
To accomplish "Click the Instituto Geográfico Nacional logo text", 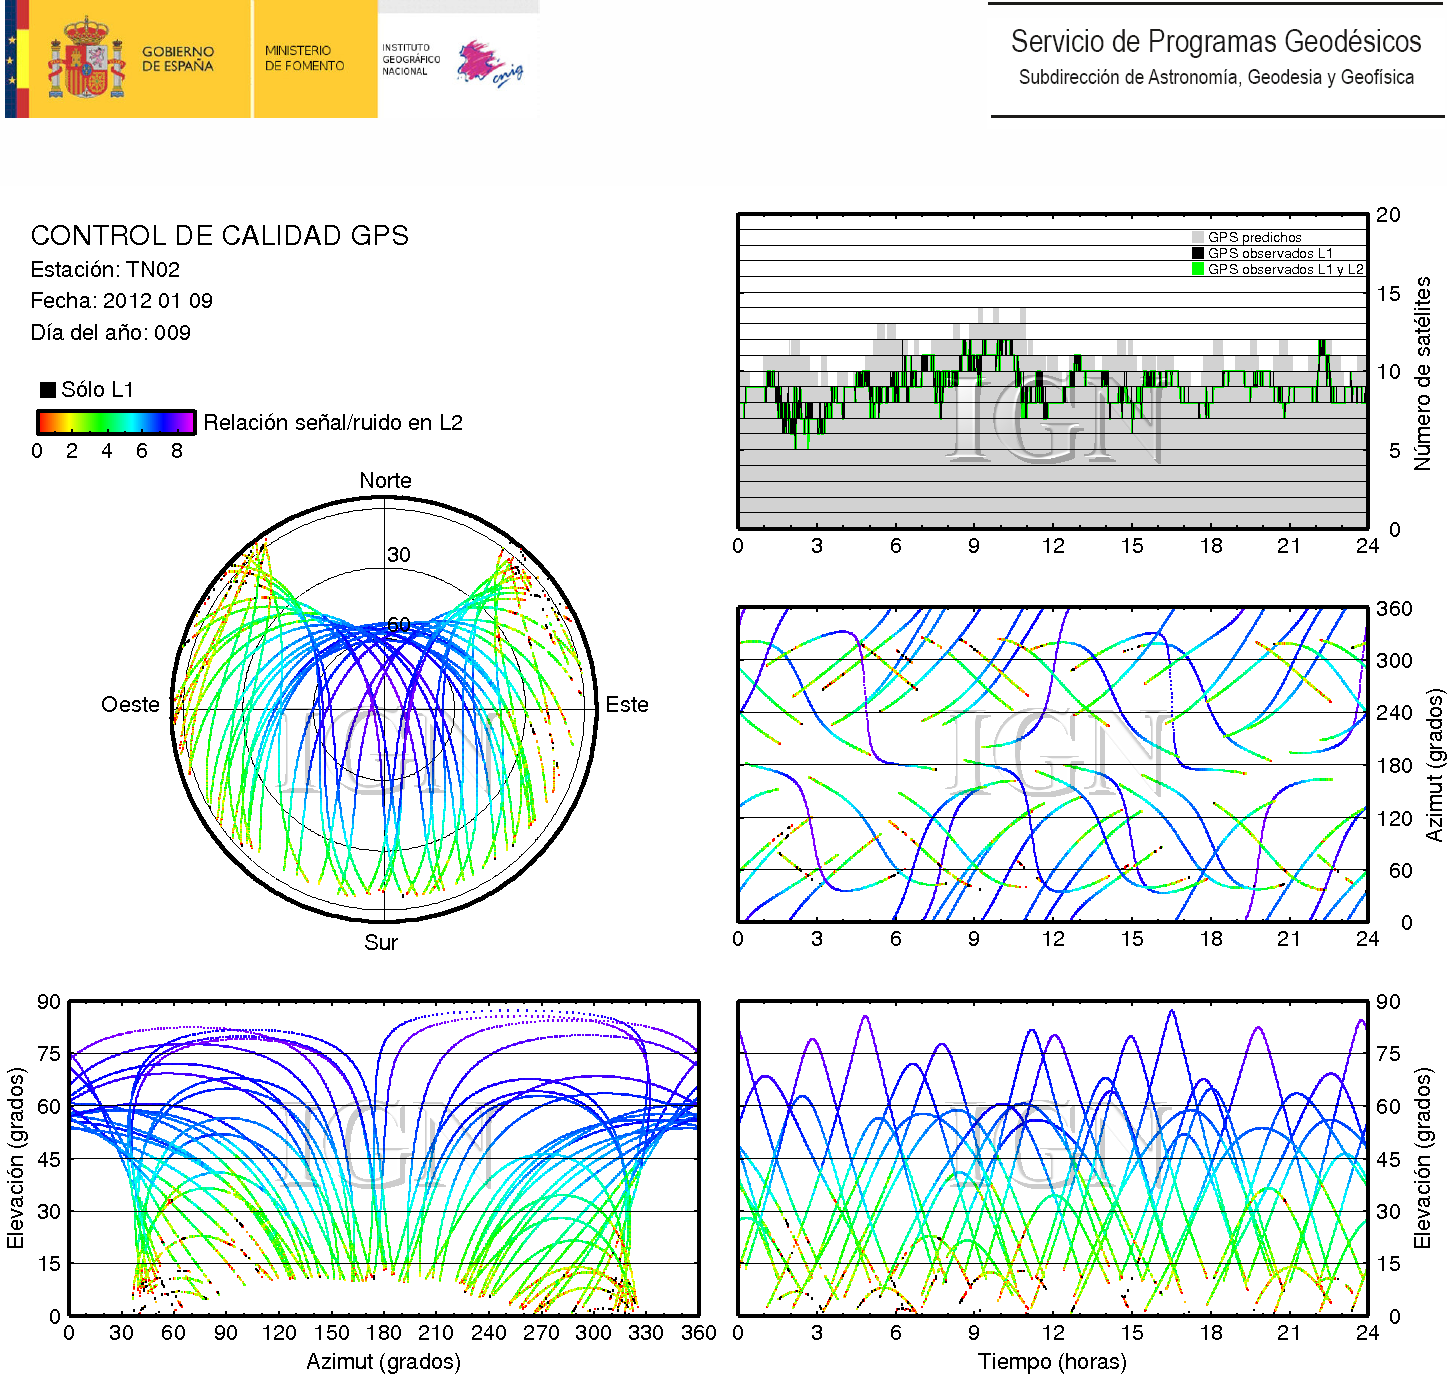I will click(x=410, y=59).
